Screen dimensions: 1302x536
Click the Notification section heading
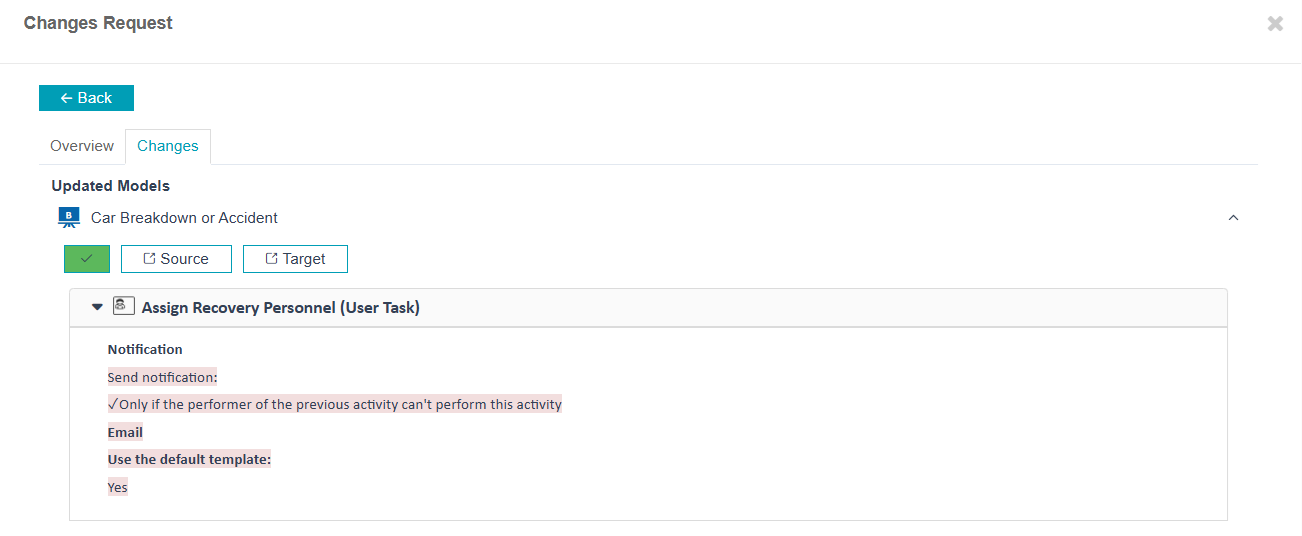pyautogui.click(x=145, y=350)
